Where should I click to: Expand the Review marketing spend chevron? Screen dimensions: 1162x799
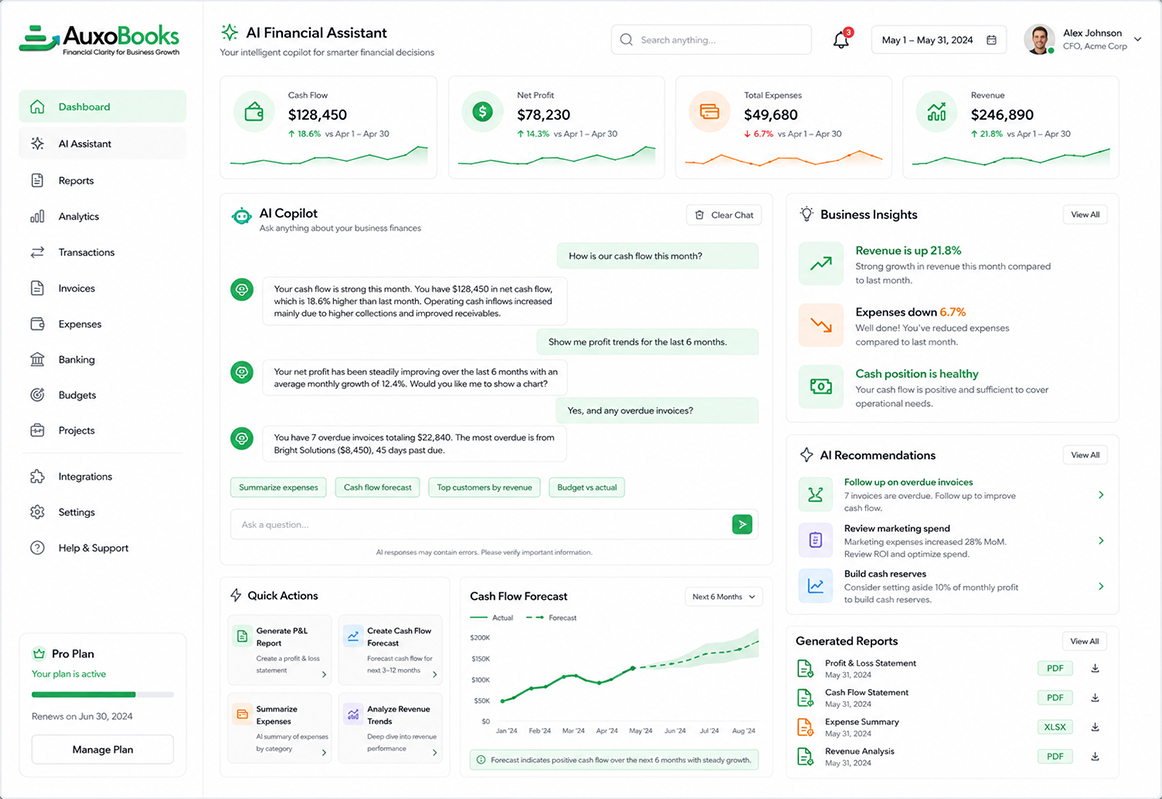click(x=1100, y=540)
